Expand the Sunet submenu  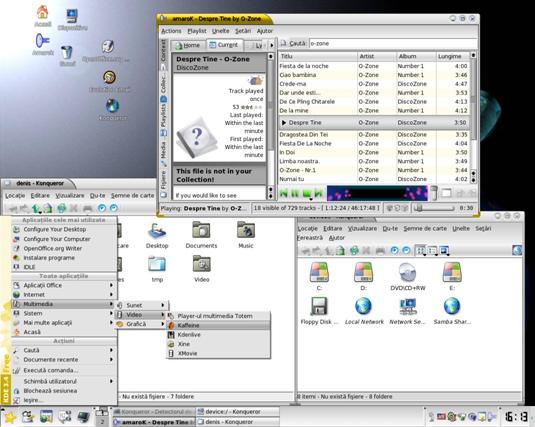click(141, 305)
